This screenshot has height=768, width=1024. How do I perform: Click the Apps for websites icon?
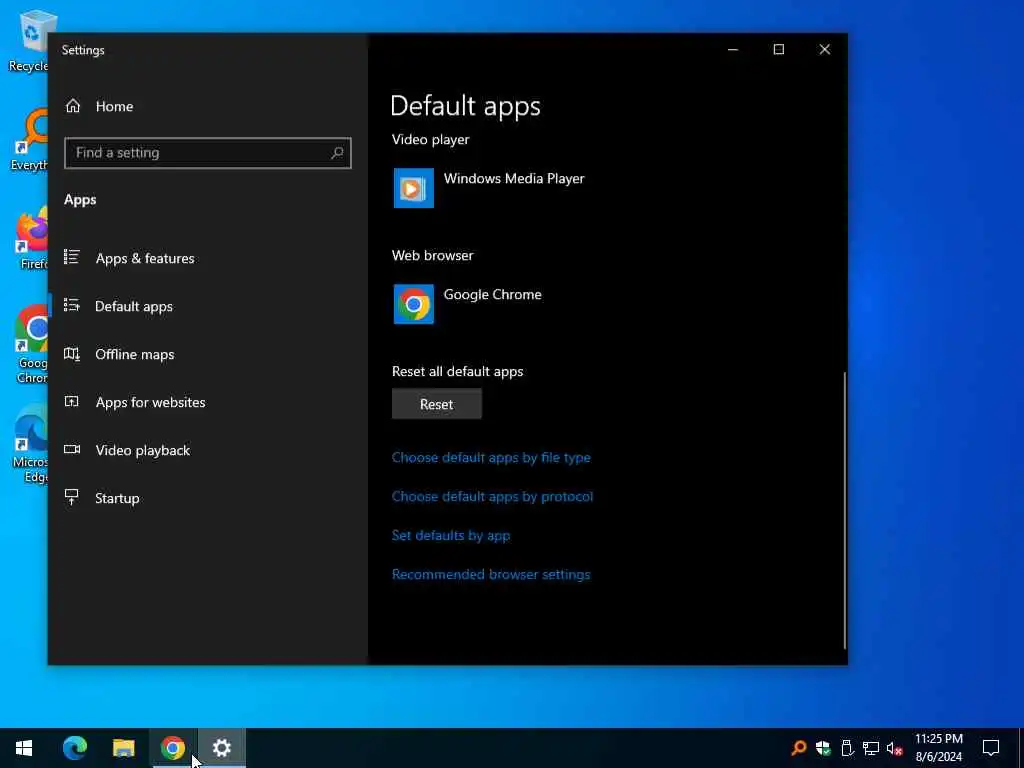pyautogui.click(x=72, y=402)
